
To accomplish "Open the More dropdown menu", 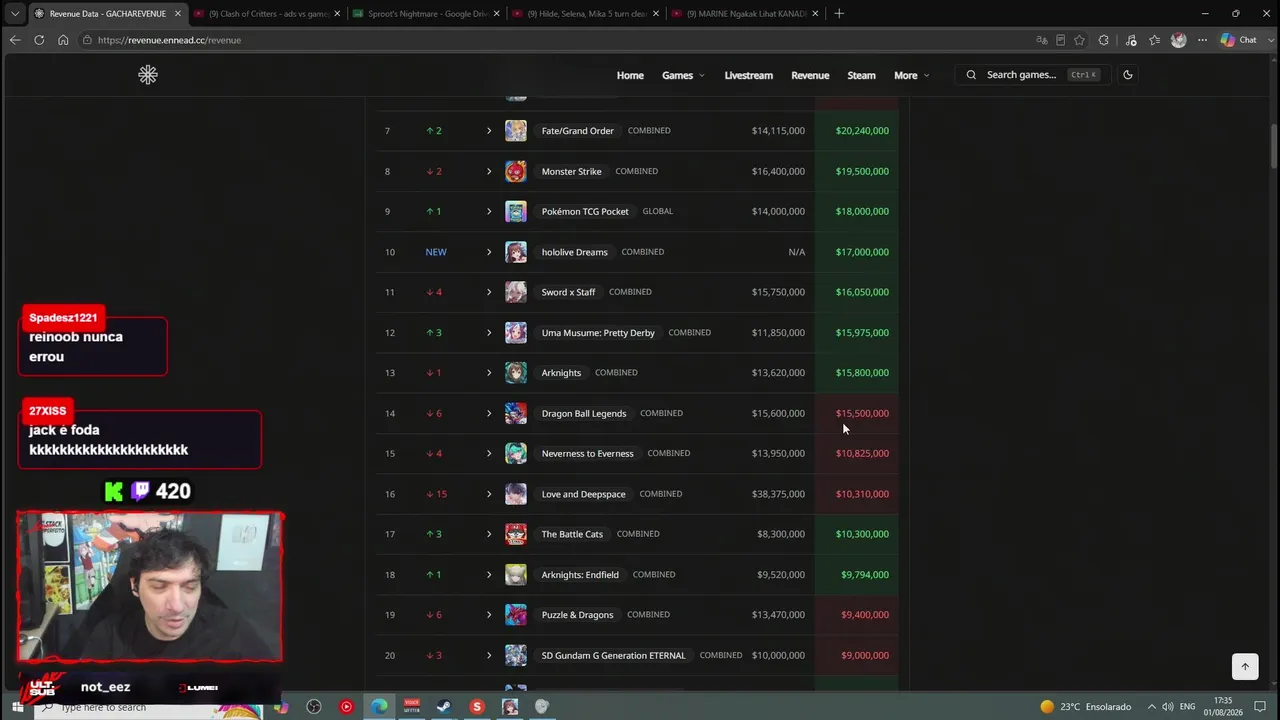I will tap(911, 75).
